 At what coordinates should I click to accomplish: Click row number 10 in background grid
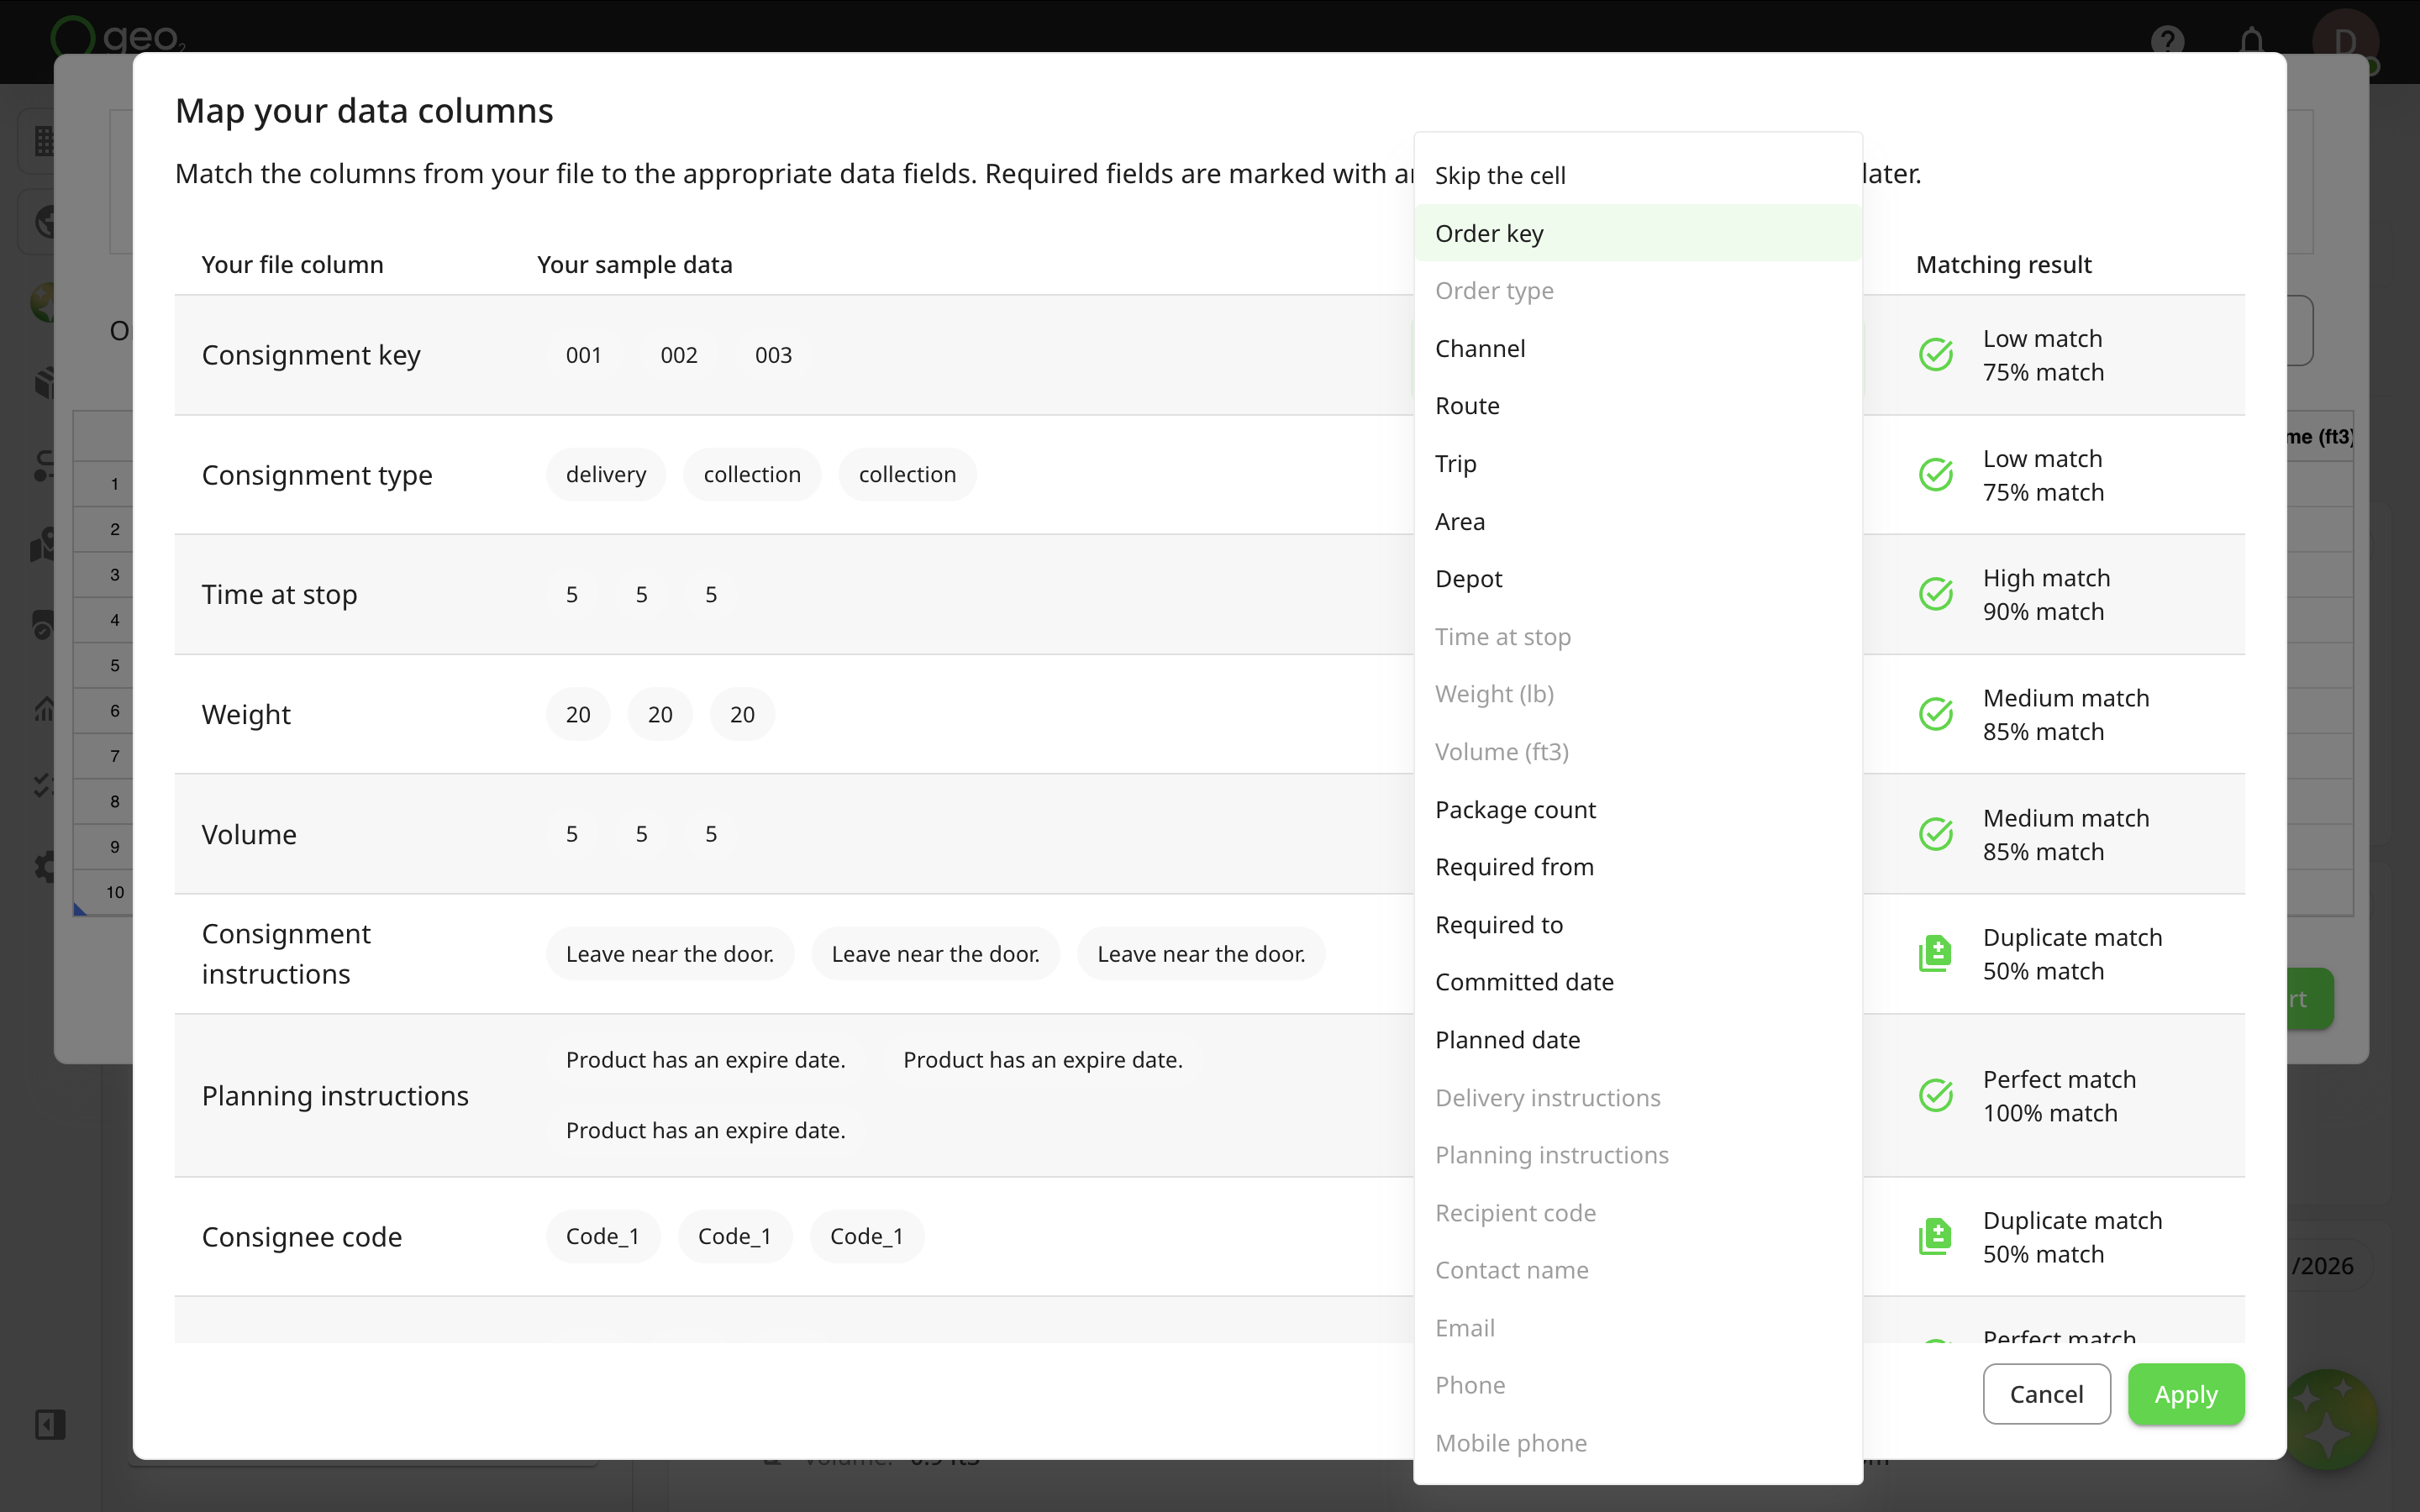[x=115, y=892]
